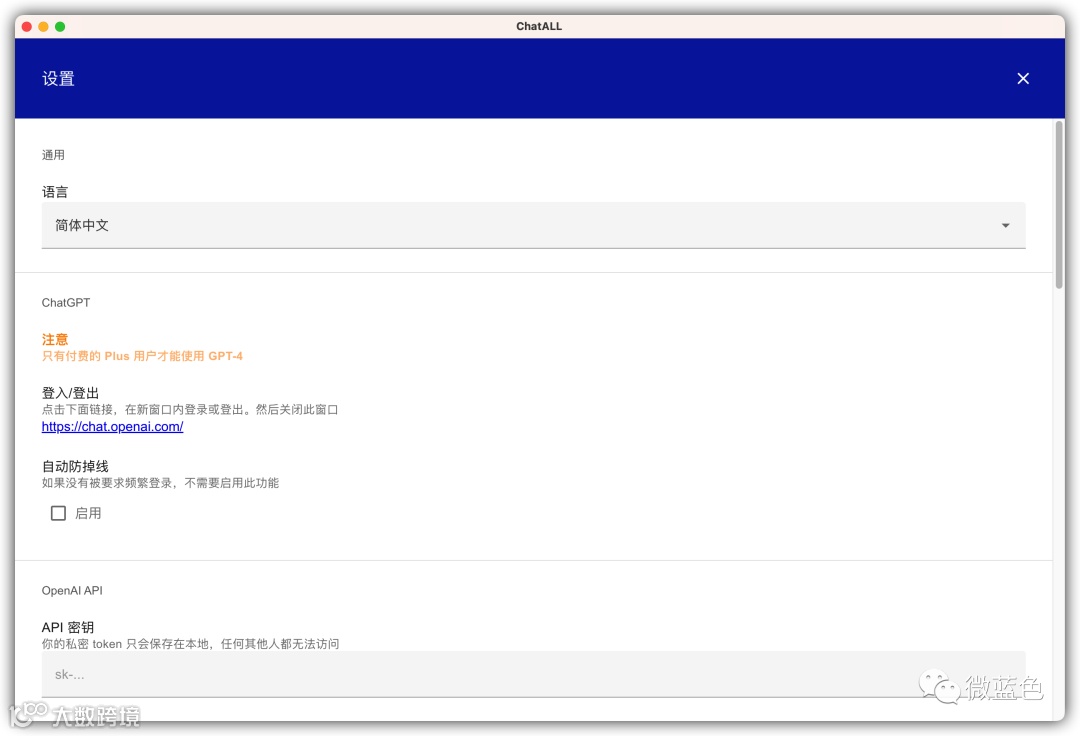Open the language dropdown showing 简体中文

coord(533,225)
